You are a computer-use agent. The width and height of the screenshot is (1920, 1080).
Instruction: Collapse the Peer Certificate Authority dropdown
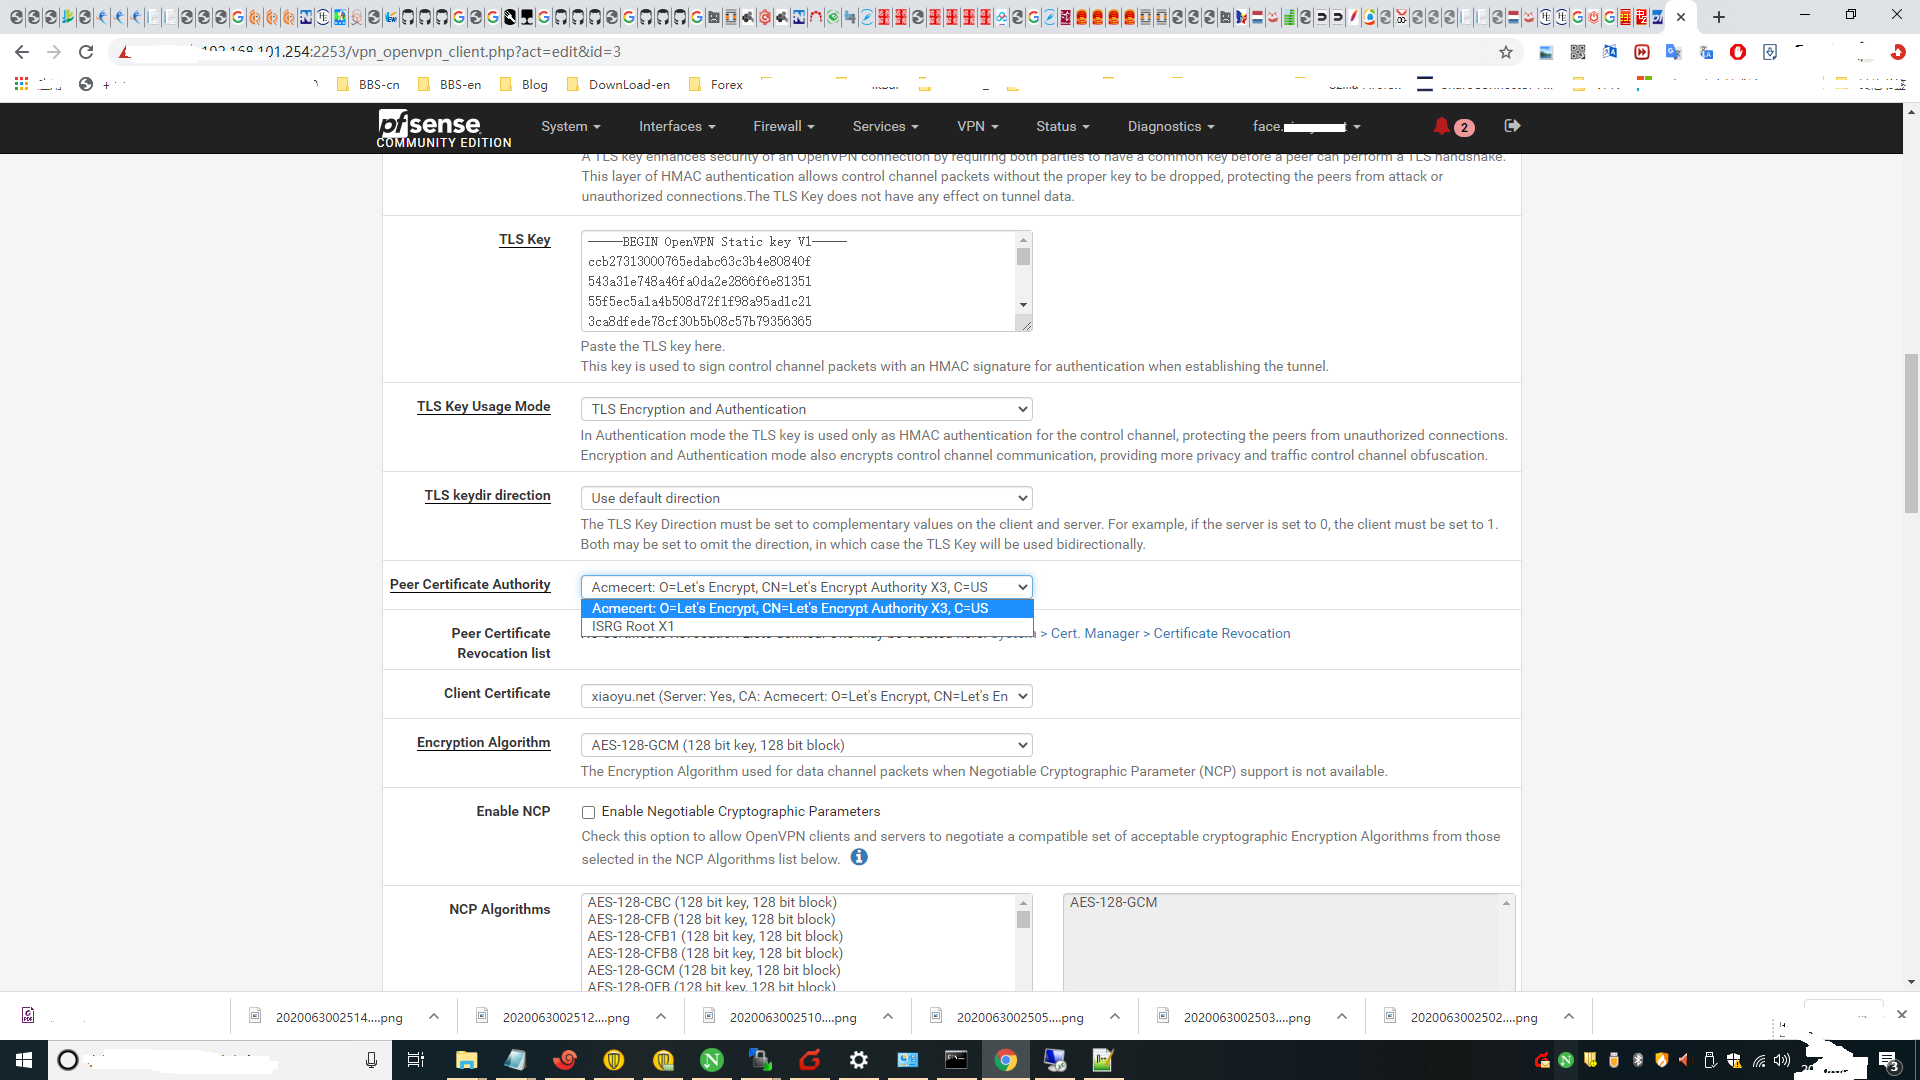click(806, 587)
